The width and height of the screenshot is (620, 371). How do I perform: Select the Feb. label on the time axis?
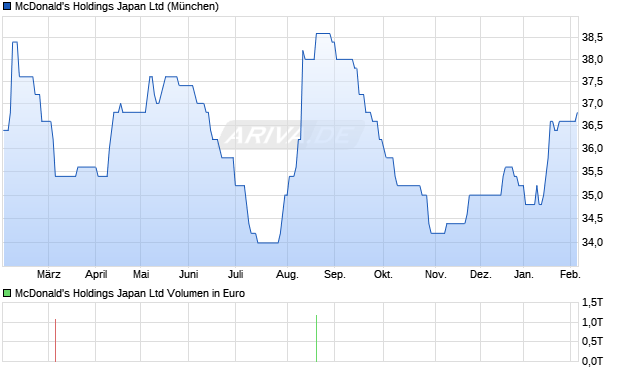coord(570,274)
